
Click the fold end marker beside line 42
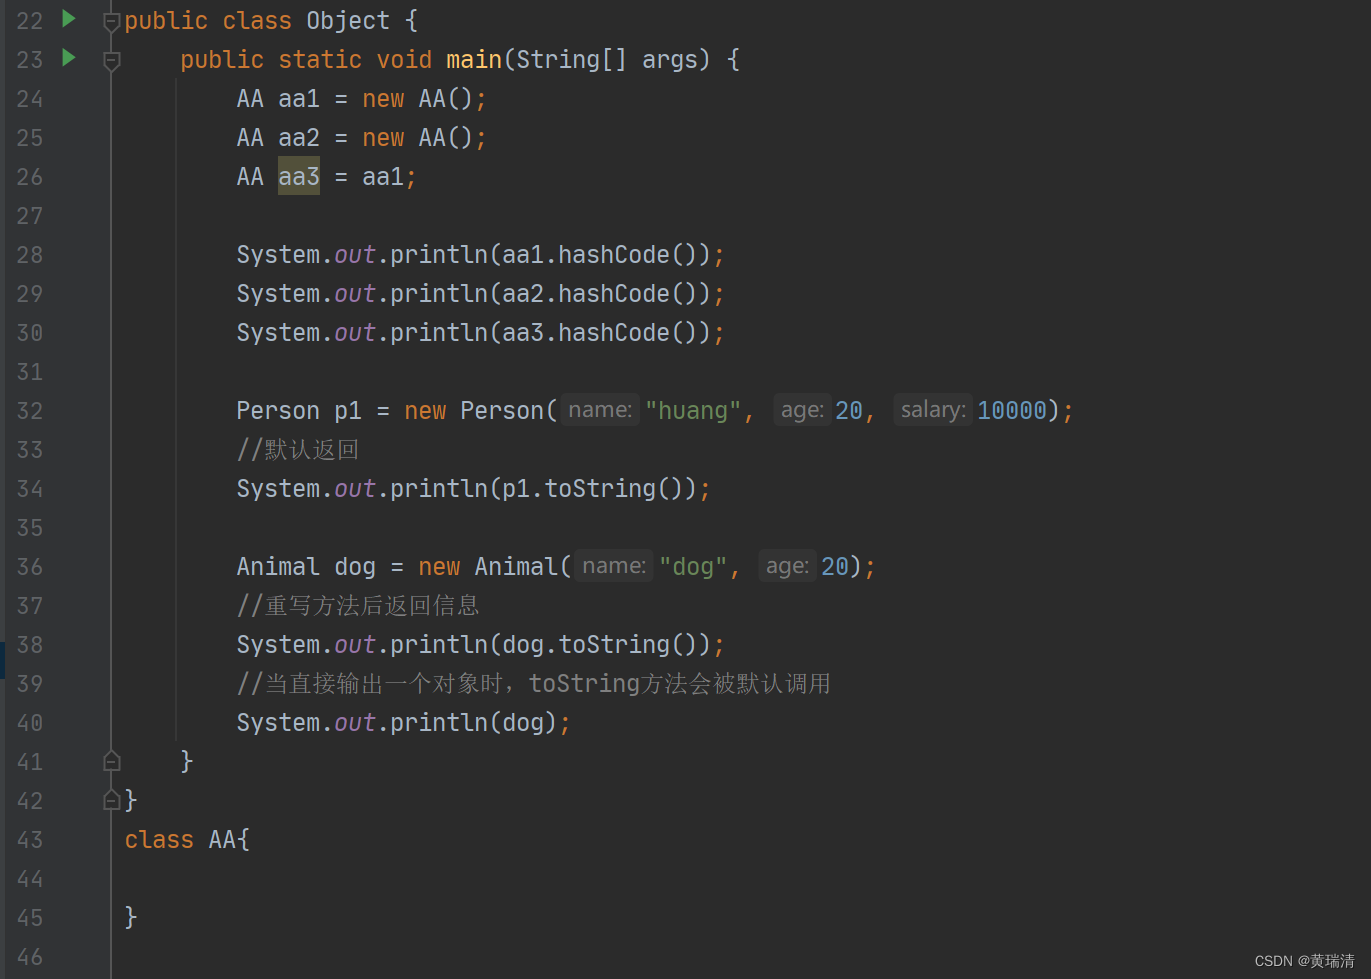[x=111, y=800]
